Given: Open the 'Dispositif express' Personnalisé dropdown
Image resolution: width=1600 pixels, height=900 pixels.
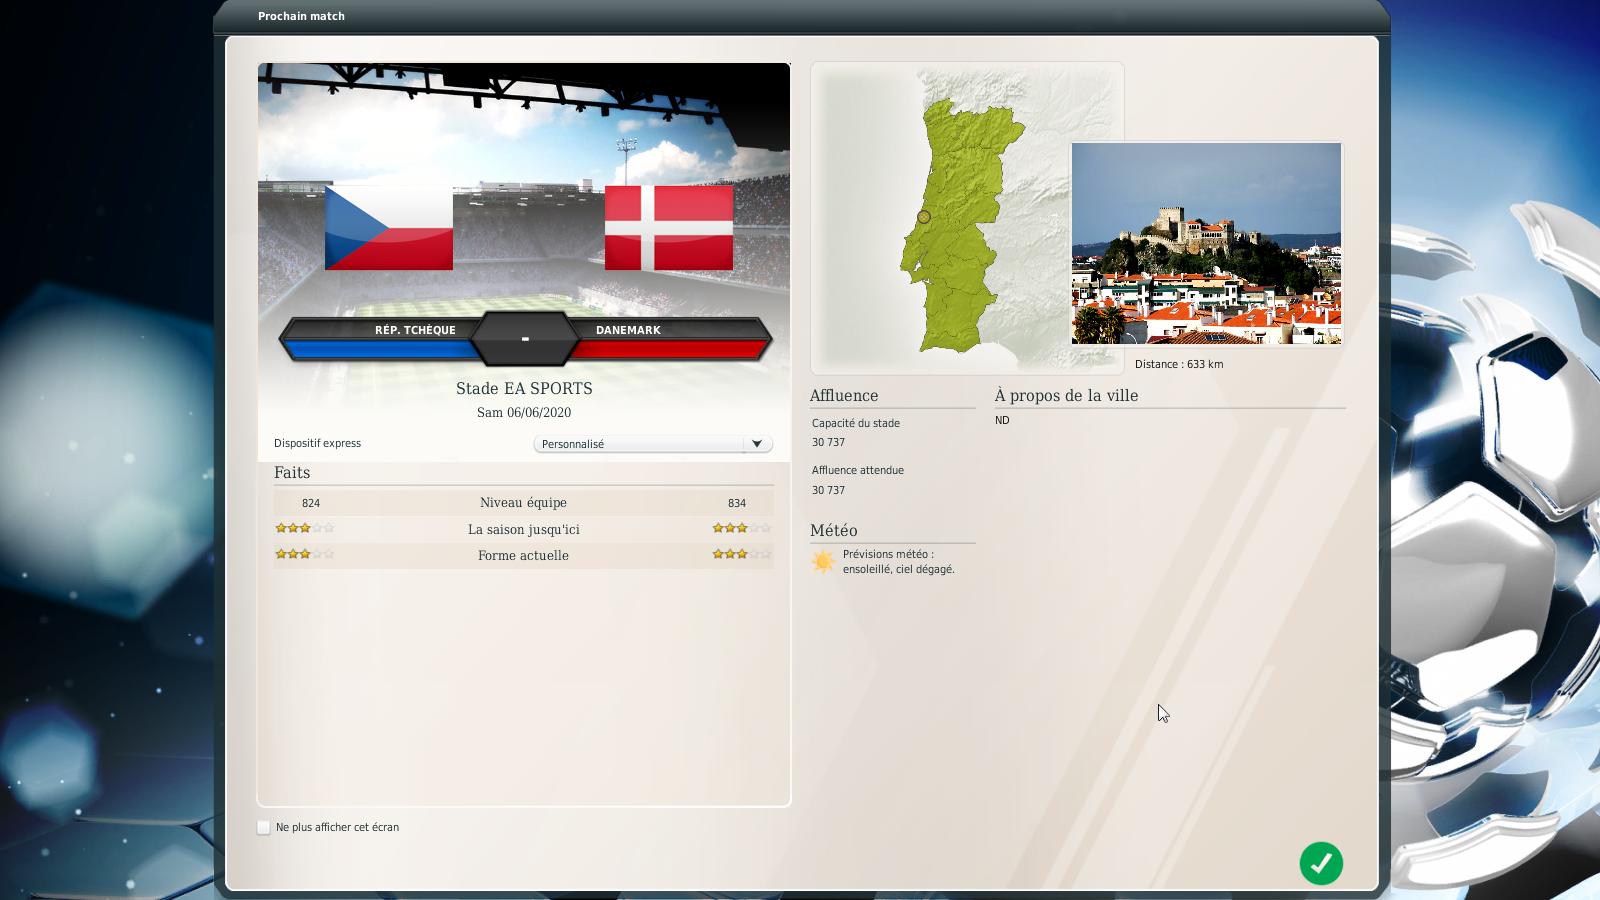Looking at the screenshot, I should (x=653, y=443).
